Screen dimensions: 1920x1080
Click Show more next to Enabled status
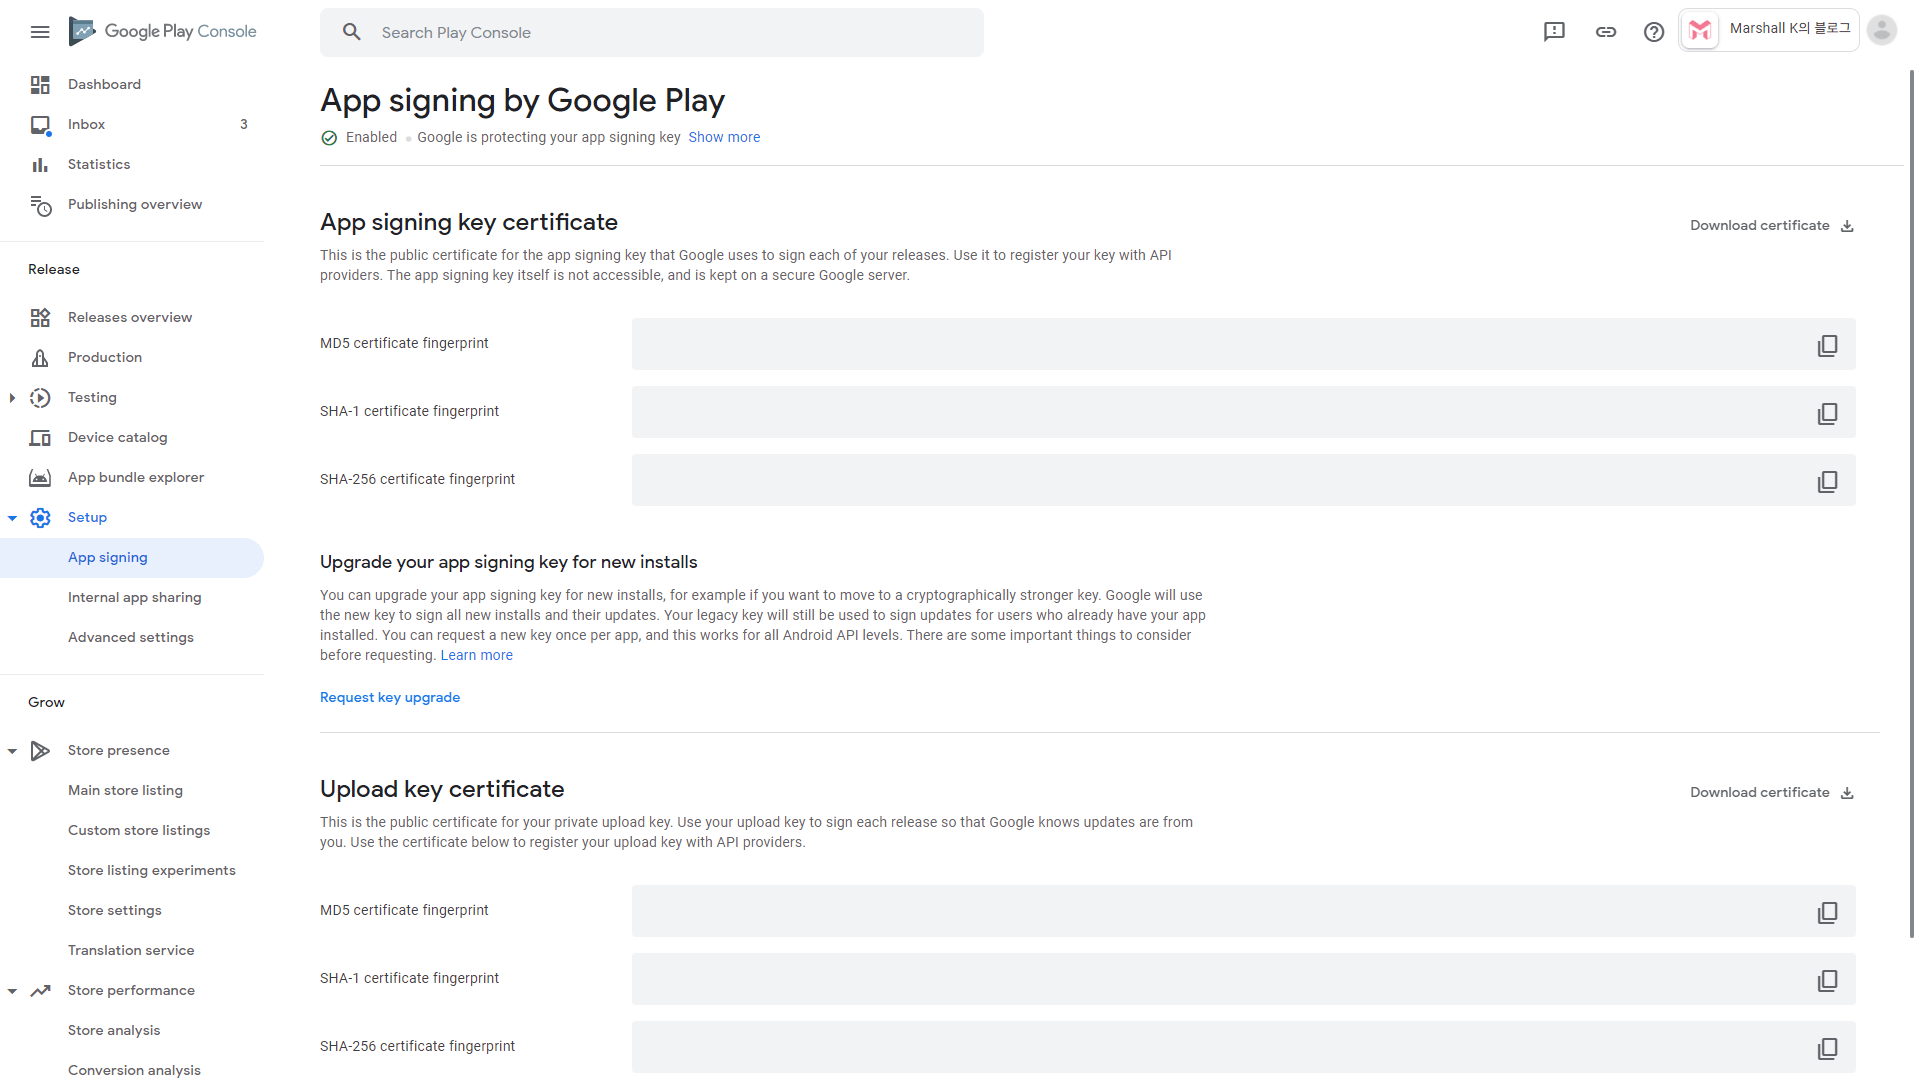click(724, 137)
